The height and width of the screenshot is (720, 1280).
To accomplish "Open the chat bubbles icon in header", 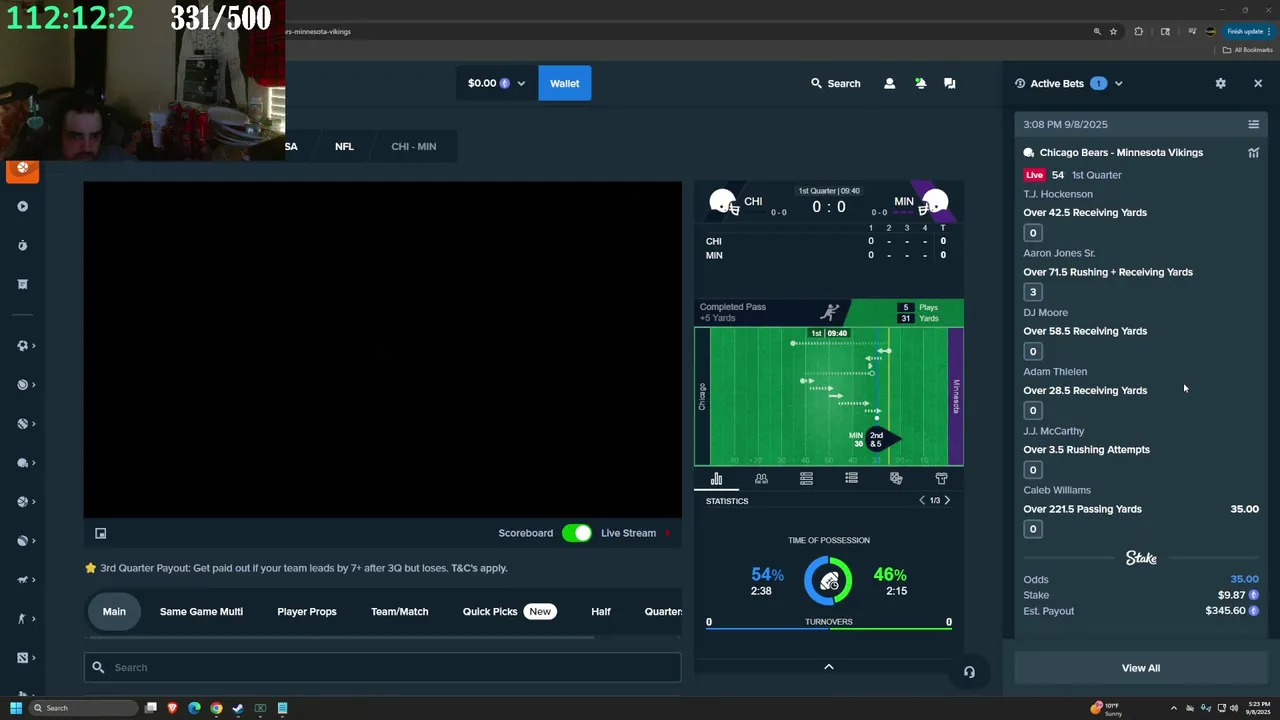I will tap(950, 84).
